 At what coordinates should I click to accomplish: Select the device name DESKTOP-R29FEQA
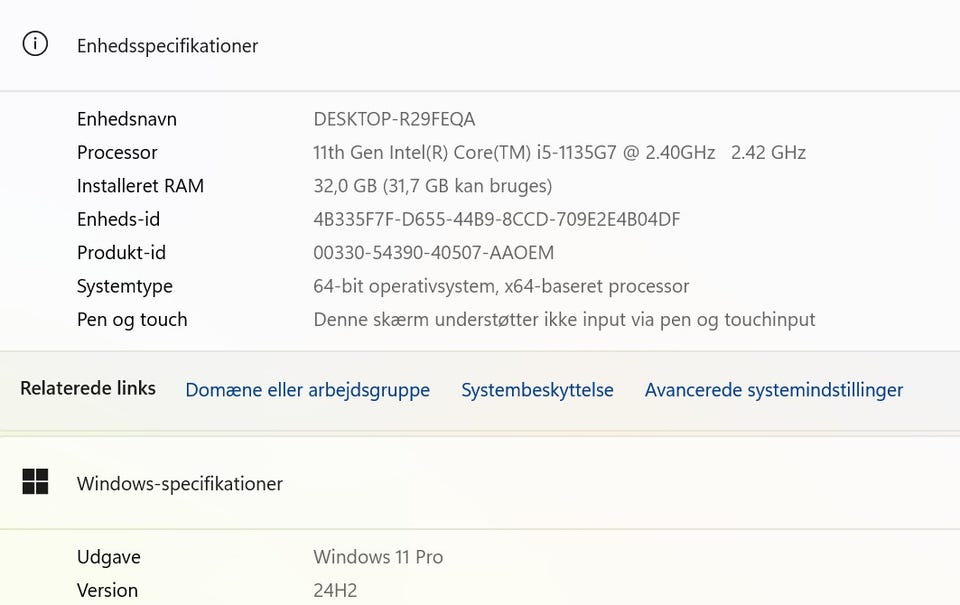[394, 119]
